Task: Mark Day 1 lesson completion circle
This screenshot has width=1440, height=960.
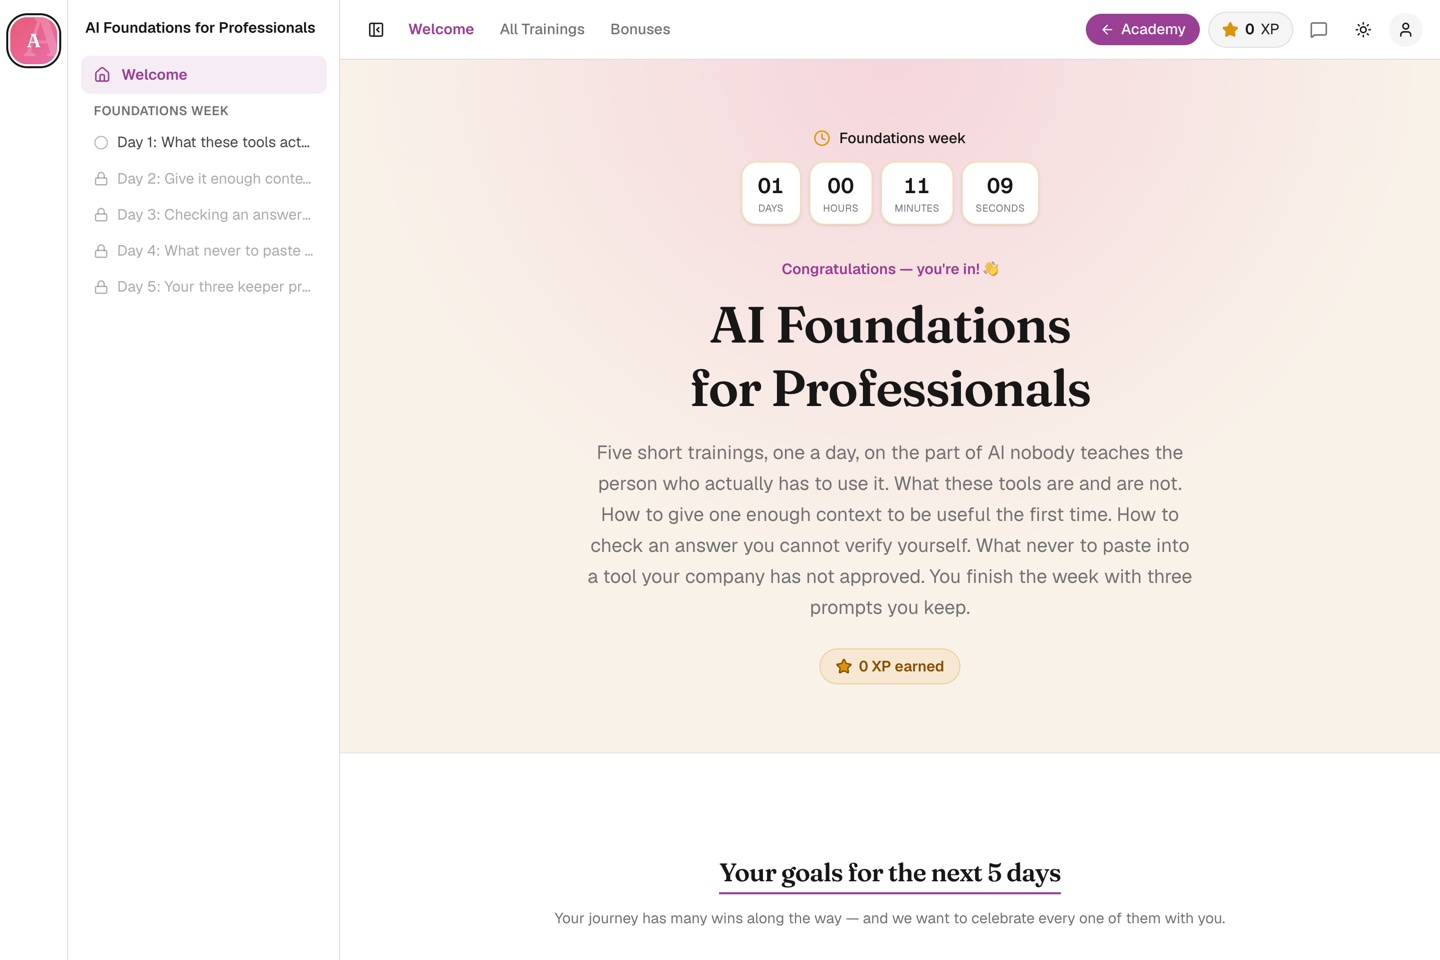Action: point(101,143)
